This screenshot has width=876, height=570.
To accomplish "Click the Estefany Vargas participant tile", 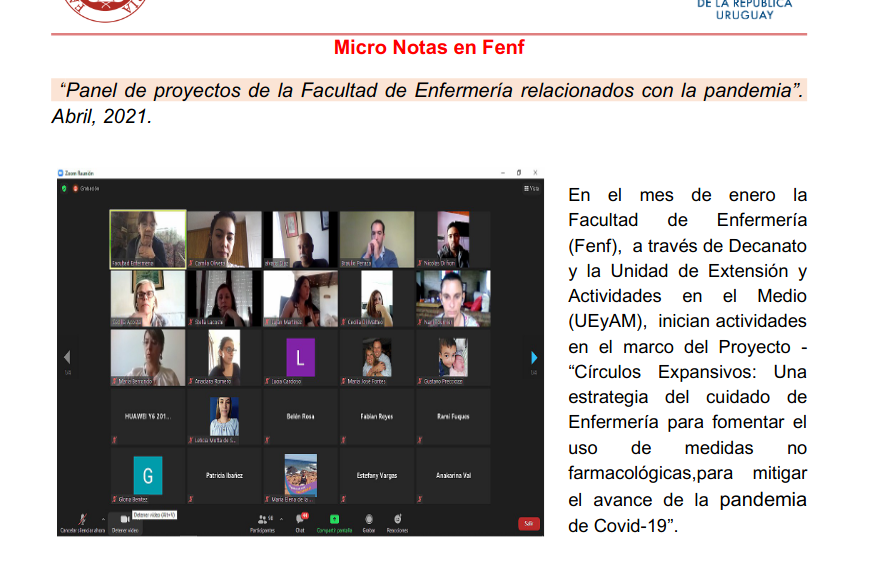I will [377, 476].
